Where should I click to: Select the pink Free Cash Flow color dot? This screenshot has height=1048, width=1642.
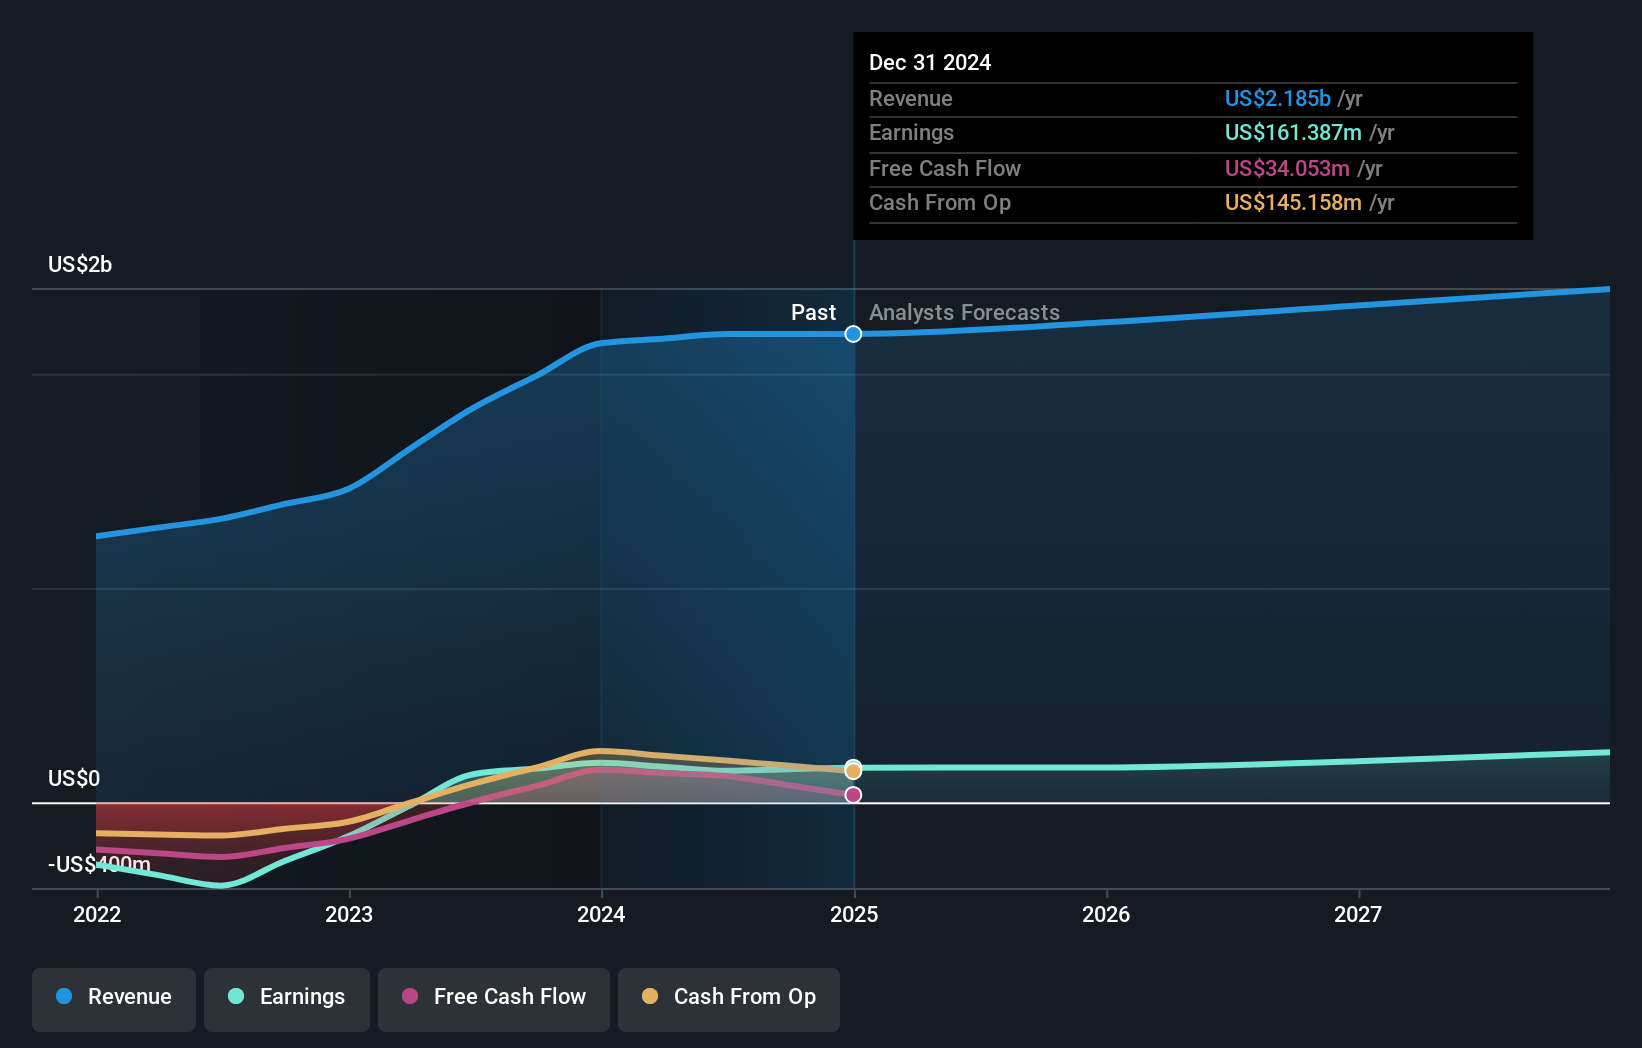[x=409, y=997]
